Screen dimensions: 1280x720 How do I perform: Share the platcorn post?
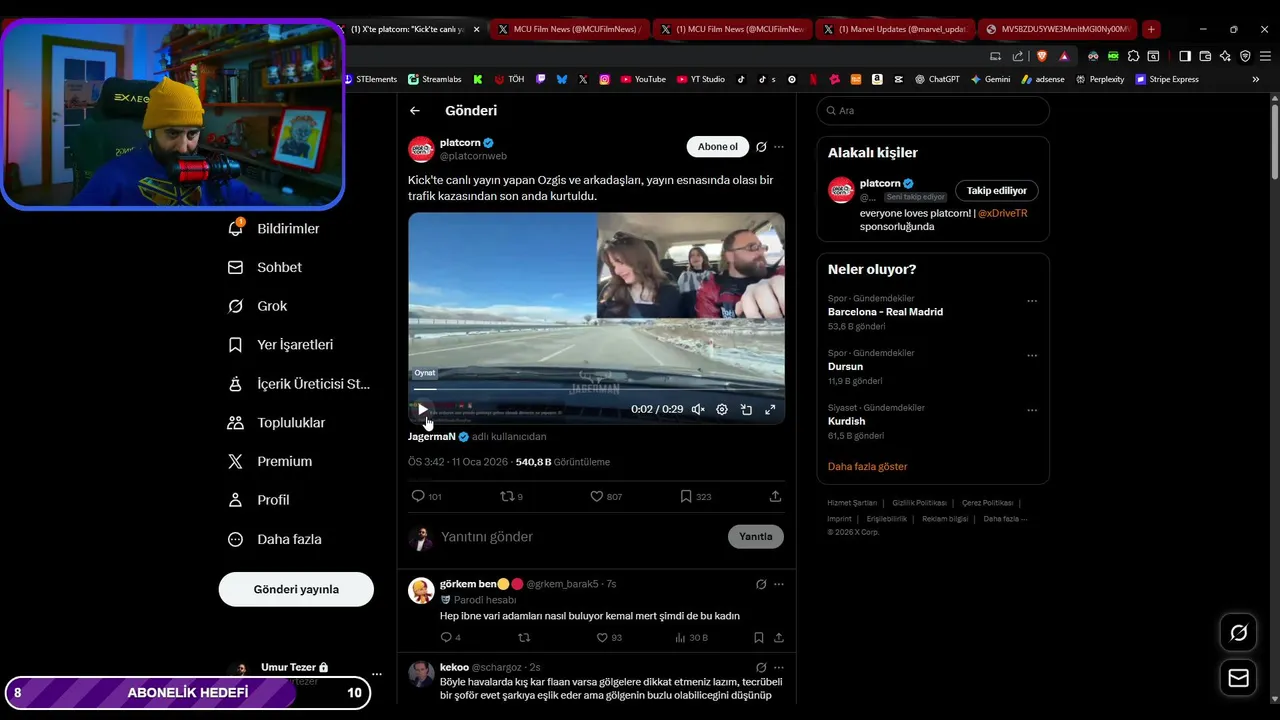775,496
